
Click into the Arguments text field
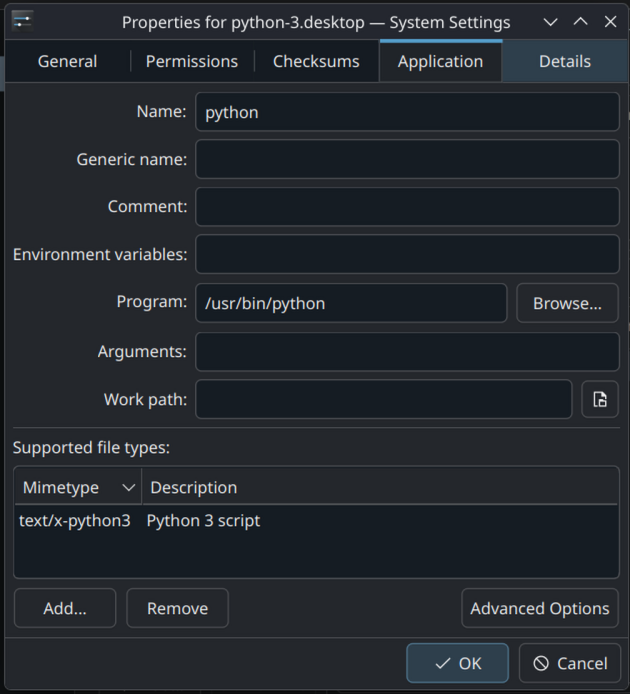407,351
